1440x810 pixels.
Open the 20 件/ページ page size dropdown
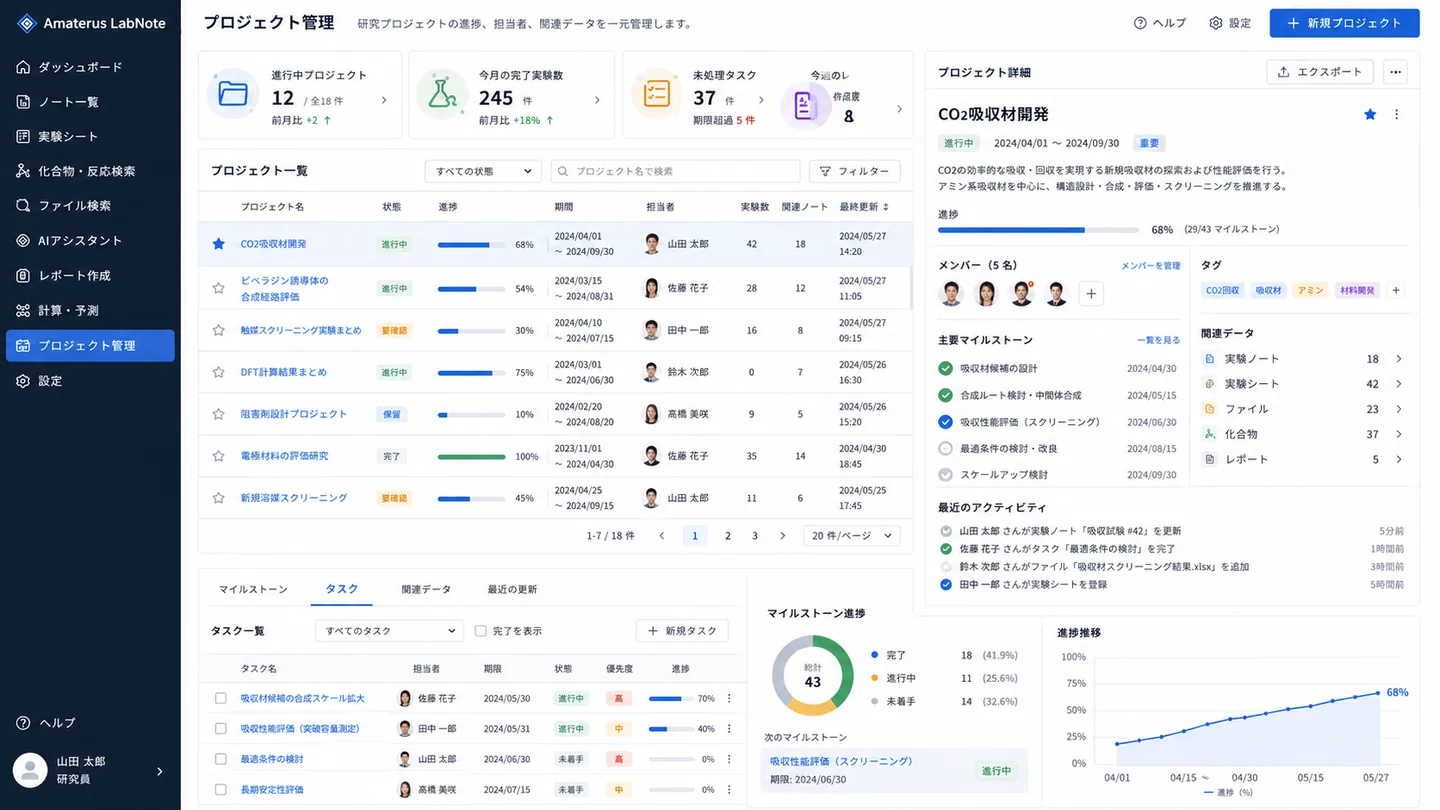click(851, 536)
